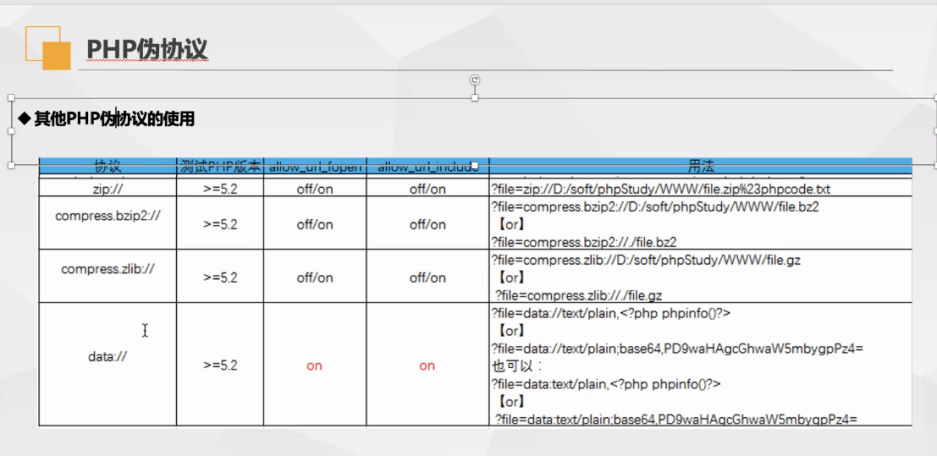Click the 也可以： text in data:// usage
937x456 pixels.
tap(516, 366)
